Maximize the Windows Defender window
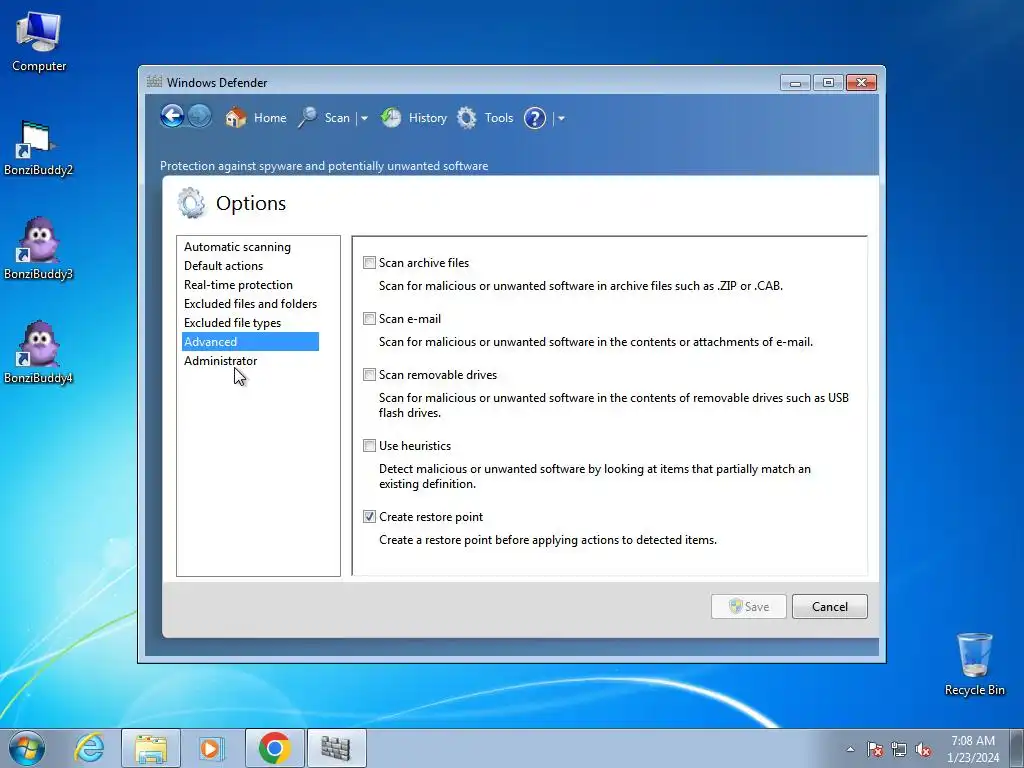1024x768 pixels. click(828, 82)
